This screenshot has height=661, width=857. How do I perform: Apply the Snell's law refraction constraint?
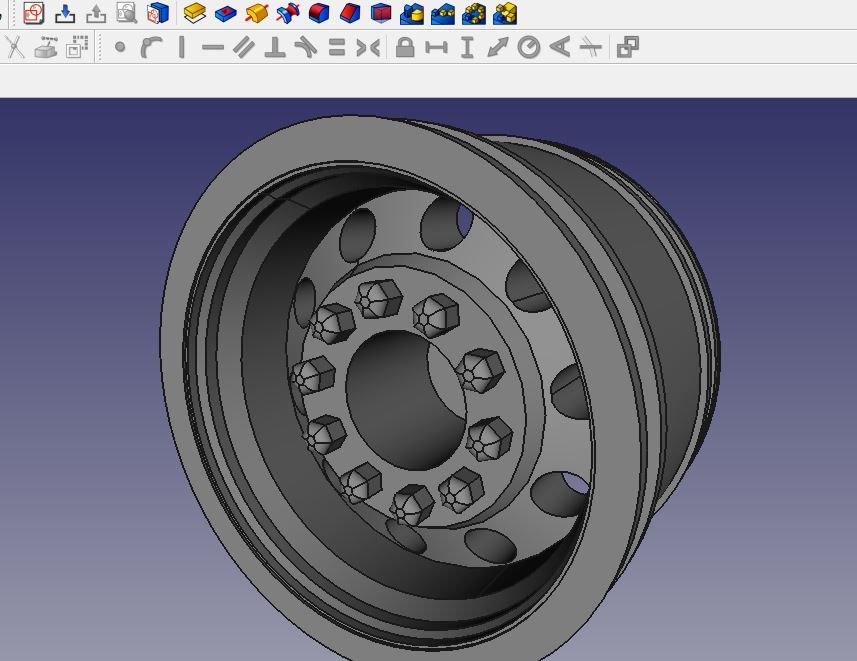tap(591, 47)
